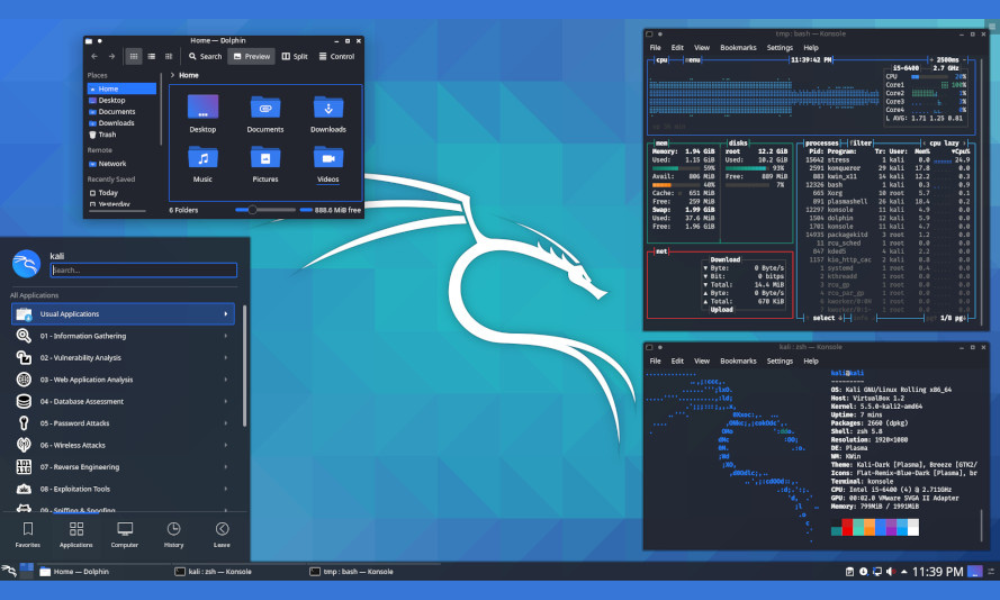Open Favorites tab in launcher
Screen dimensions: 1000x600
click(27, 534)
